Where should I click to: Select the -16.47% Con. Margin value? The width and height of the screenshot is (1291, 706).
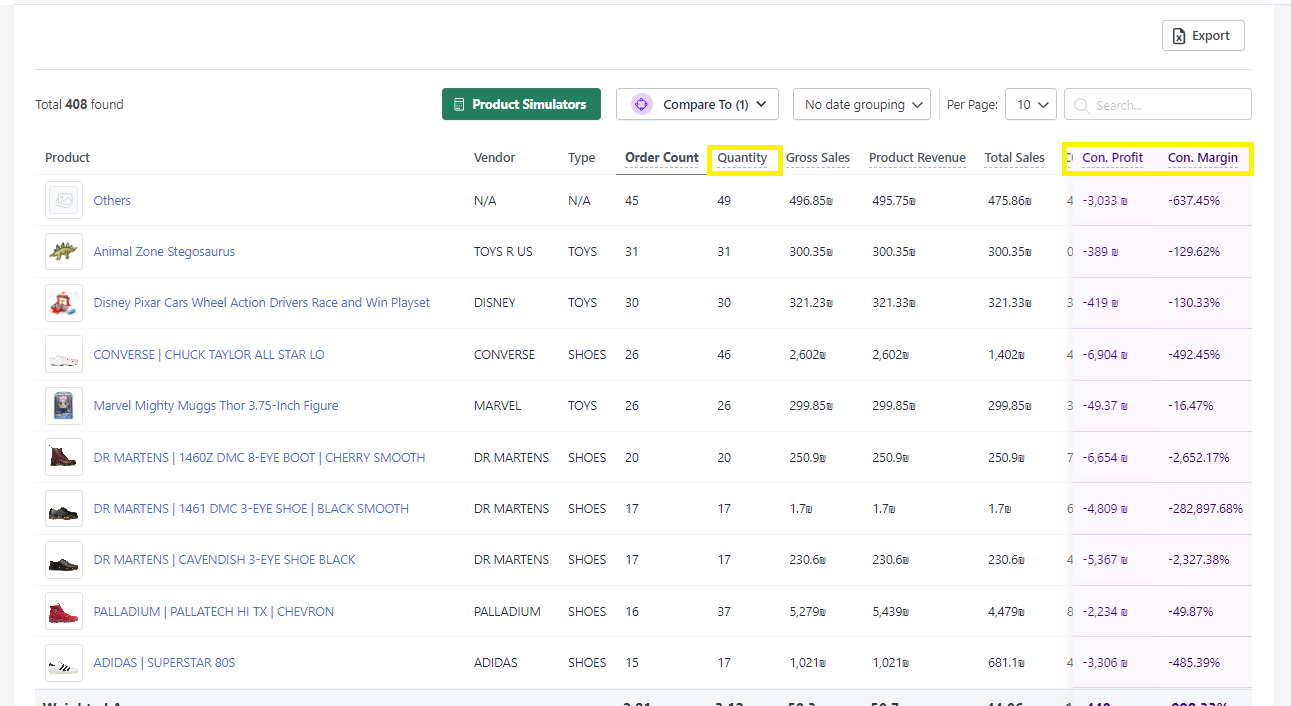click(1190, 405)
